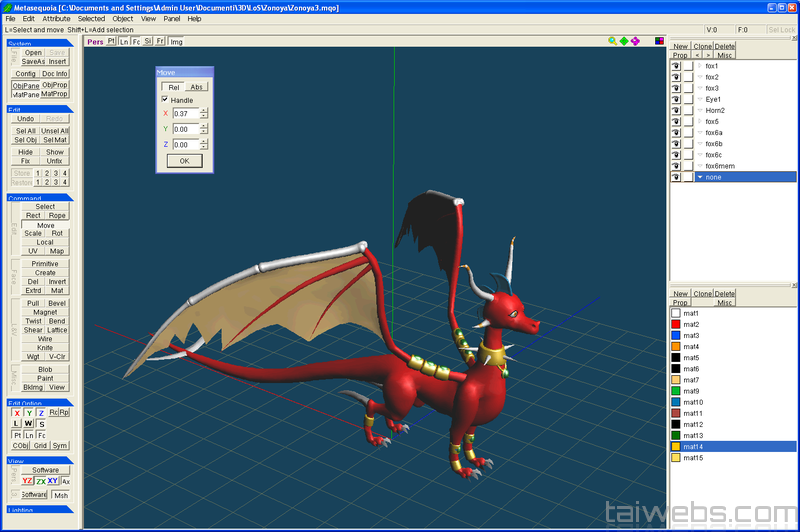Toggle the green Y axis edit option
This screenshot has height=532, width=800.
(29, 412)
